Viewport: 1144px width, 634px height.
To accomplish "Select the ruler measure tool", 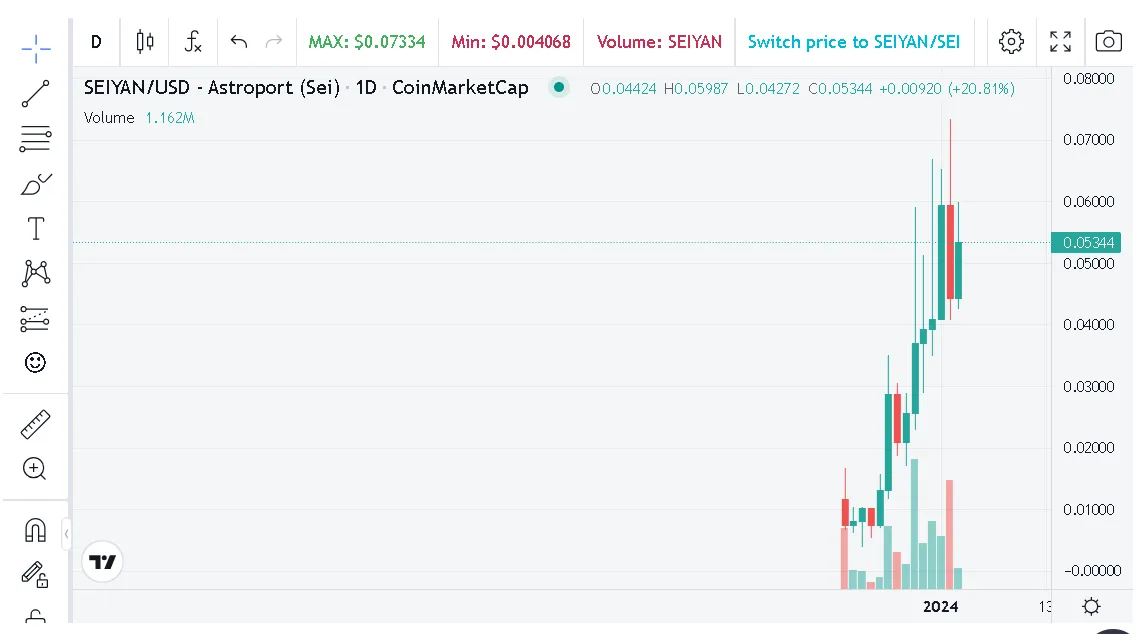I will [35, 424].
